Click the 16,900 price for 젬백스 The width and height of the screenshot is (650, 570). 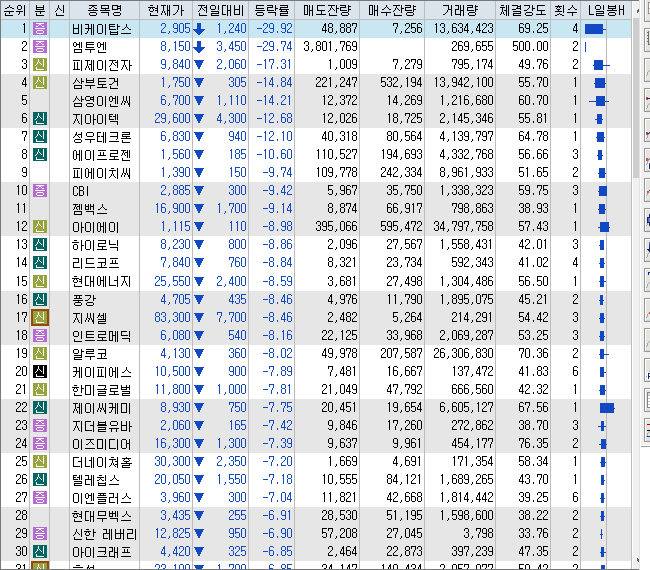pos(172,209)
